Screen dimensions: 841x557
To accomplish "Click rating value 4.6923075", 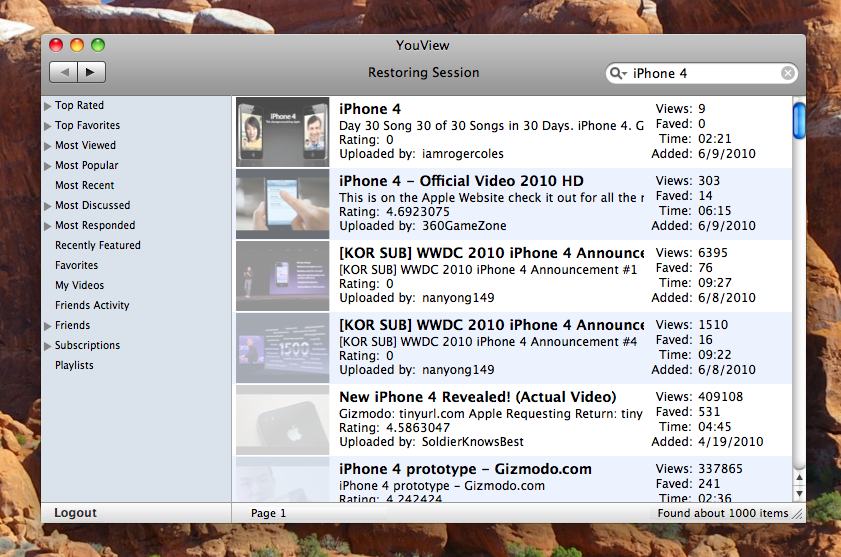I will coord(418,212).
